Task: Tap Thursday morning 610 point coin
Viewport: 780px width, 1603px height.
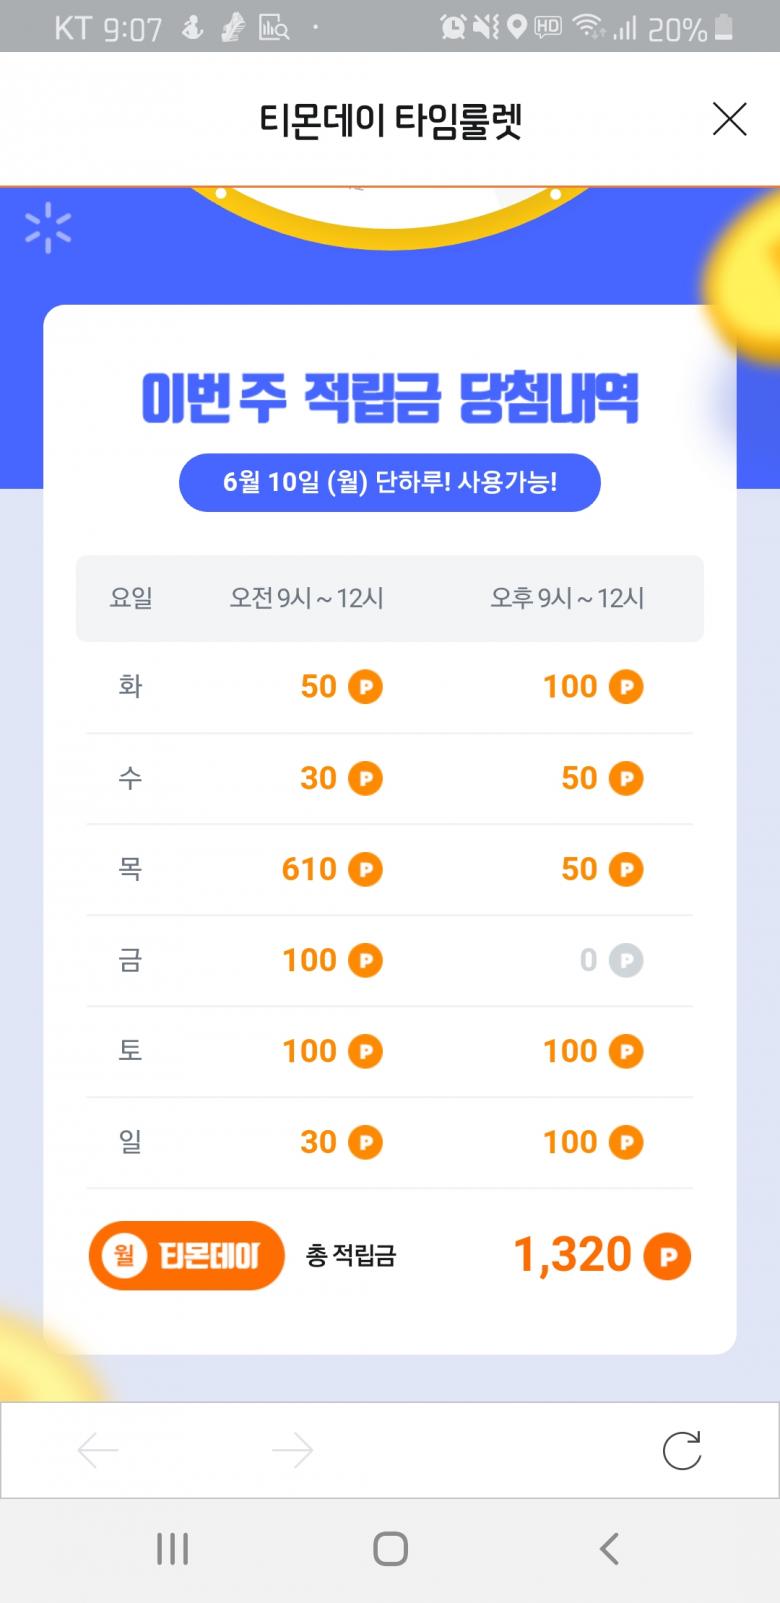Action: 365,870
